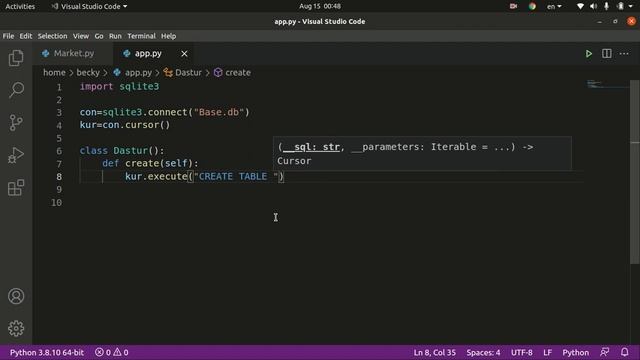Screen dimensions: 640x360
Task: Open the en input language dropdown
Action: click(554, 6)
